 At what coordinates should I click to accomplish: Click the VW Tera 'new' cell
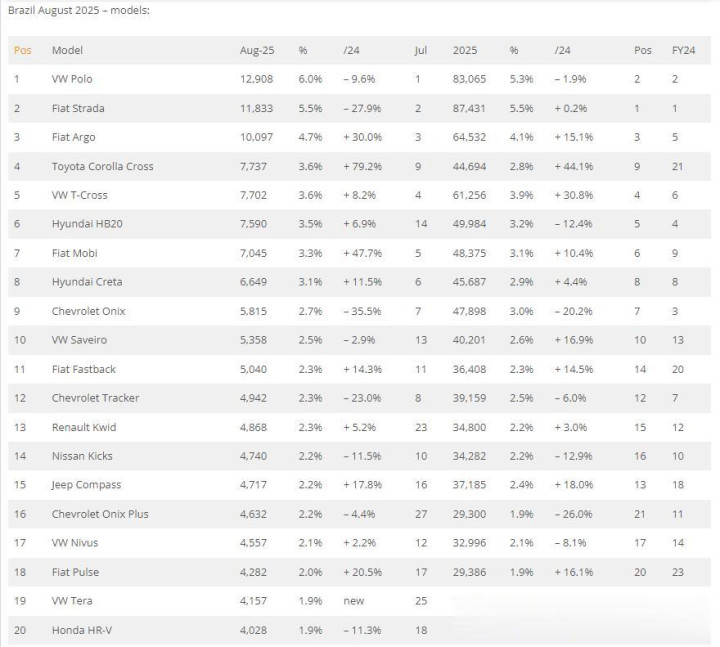click(x=354, y=601)
